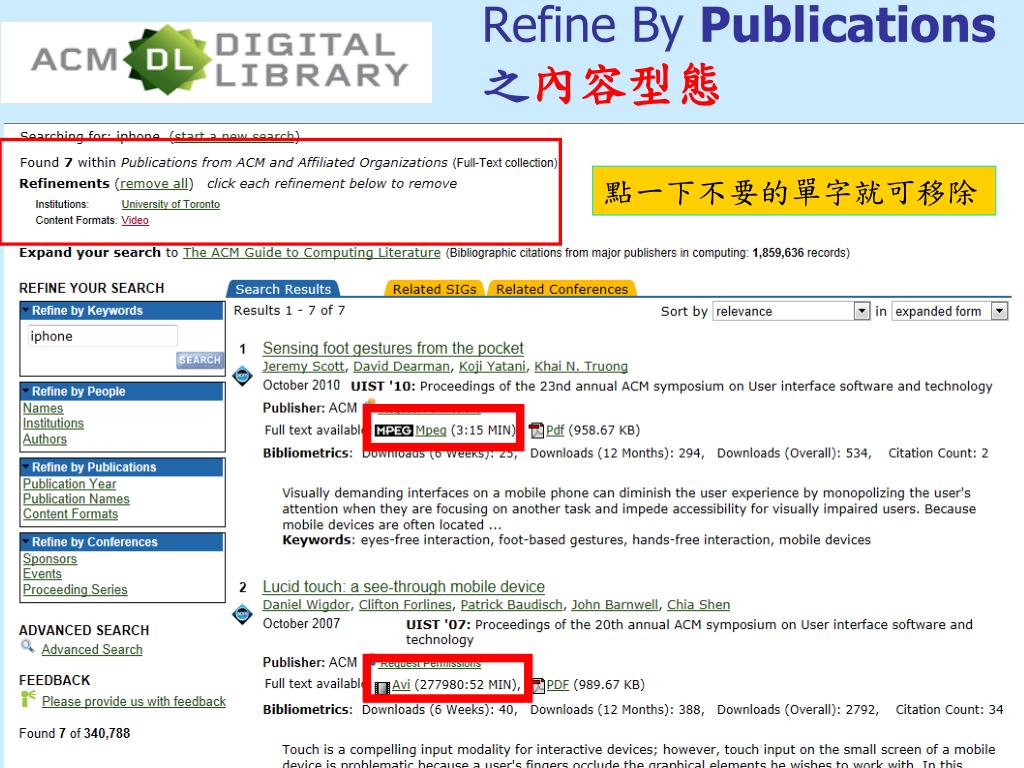The image size is (1024, 768).
Task: Click the ACM badge icon beside result 2
Action: click(242, 614)
